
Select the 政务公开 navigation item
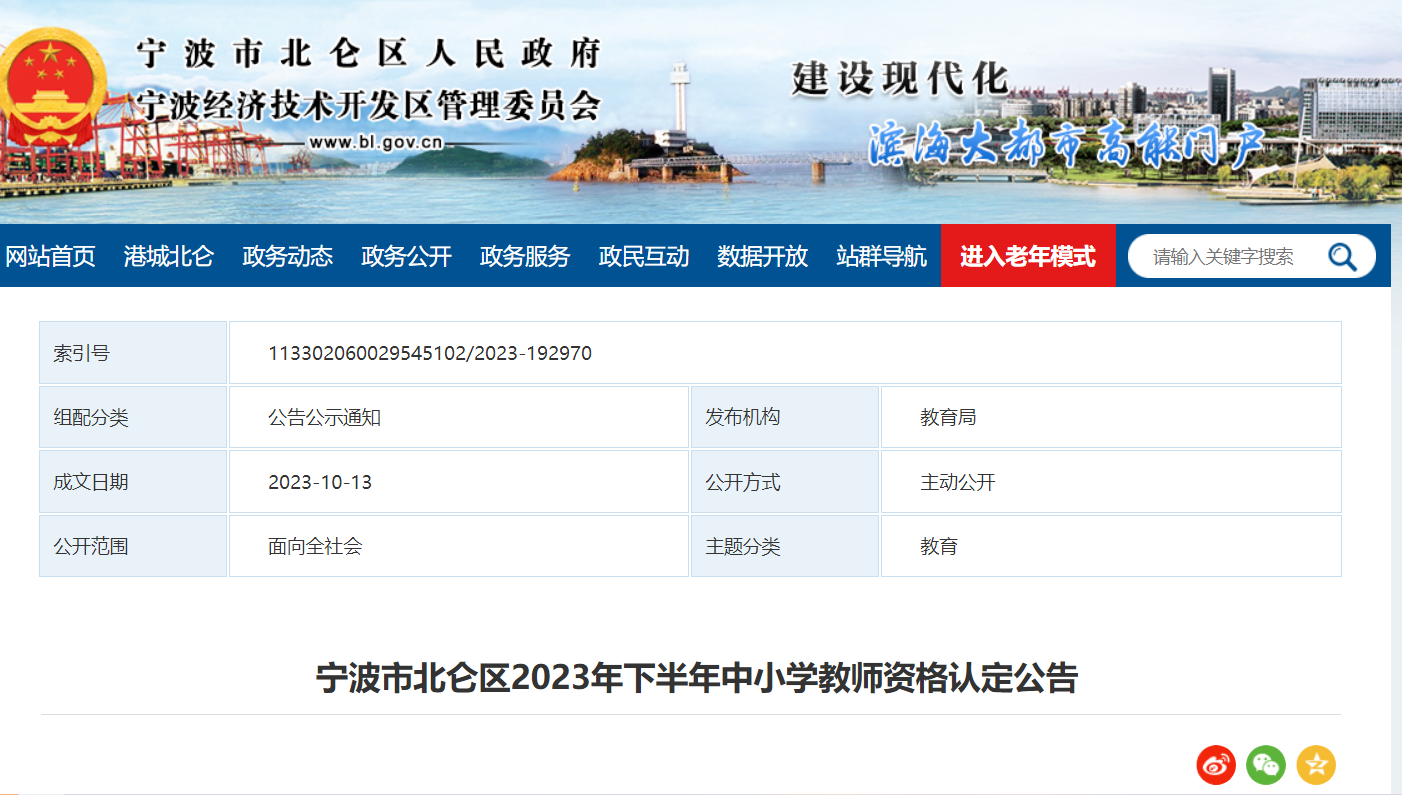pyautogui.click(x=406, y=257)
